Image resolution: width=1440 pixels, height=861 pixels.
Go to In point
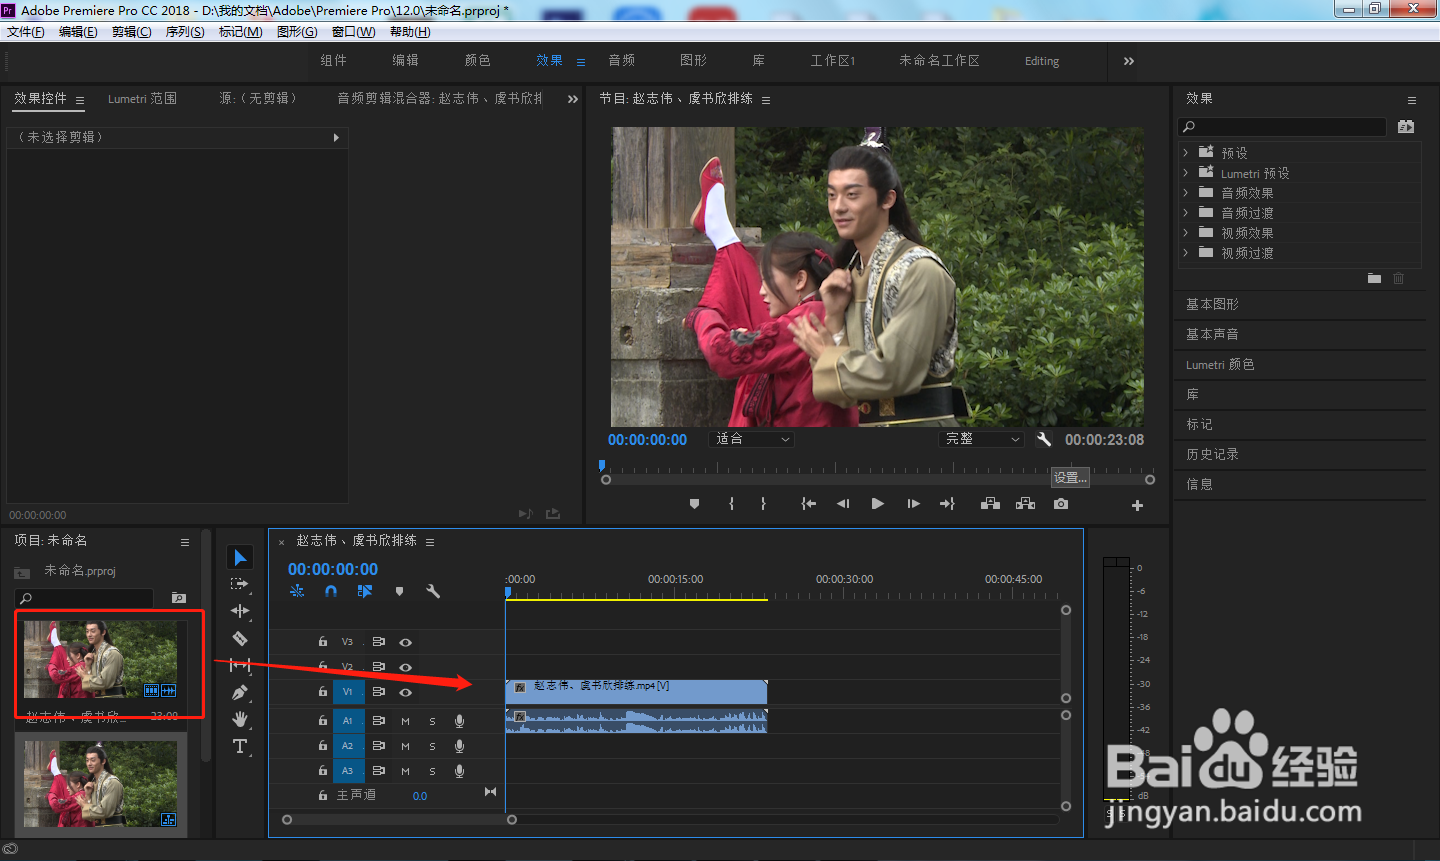tap(808, 504)
